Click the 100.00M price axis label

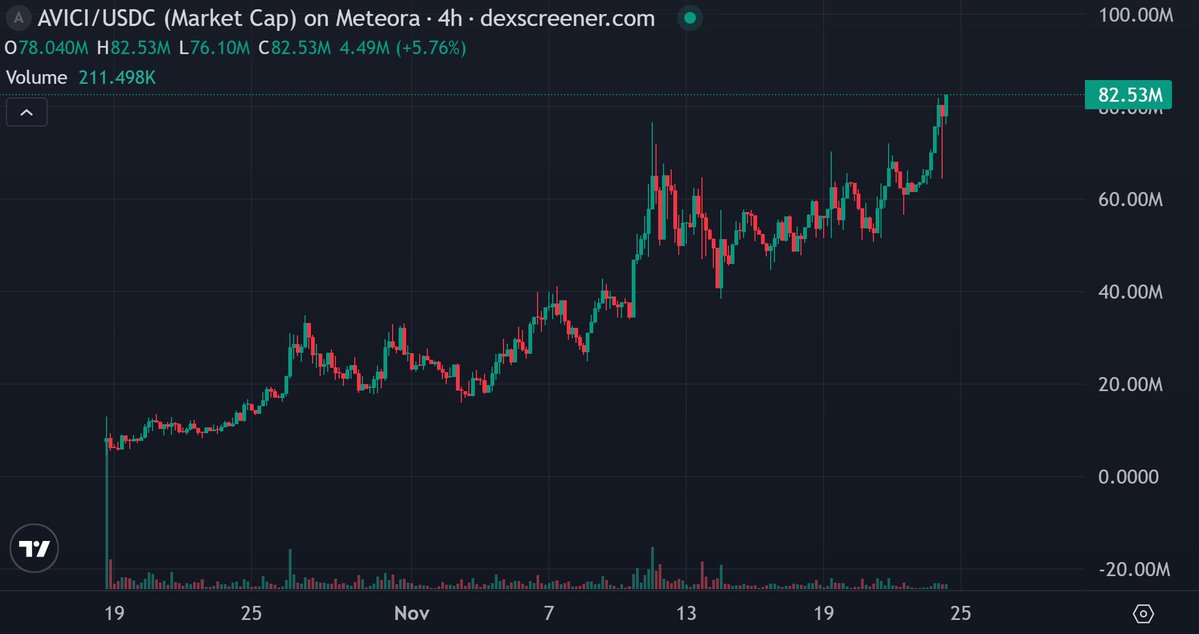pos(1134,15)
